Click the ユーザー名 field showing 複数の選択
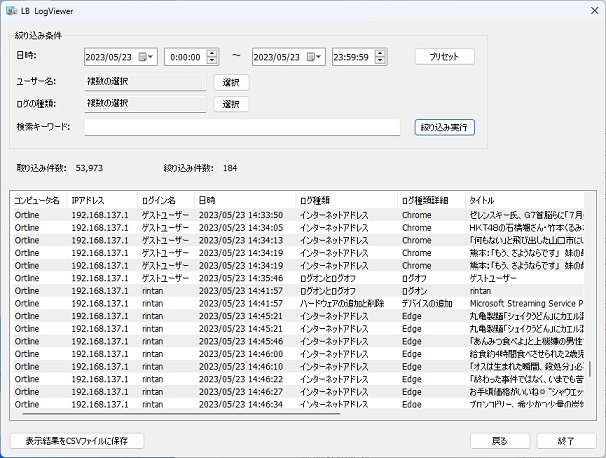This screenshot has width=606, height=458. [145, 82]
